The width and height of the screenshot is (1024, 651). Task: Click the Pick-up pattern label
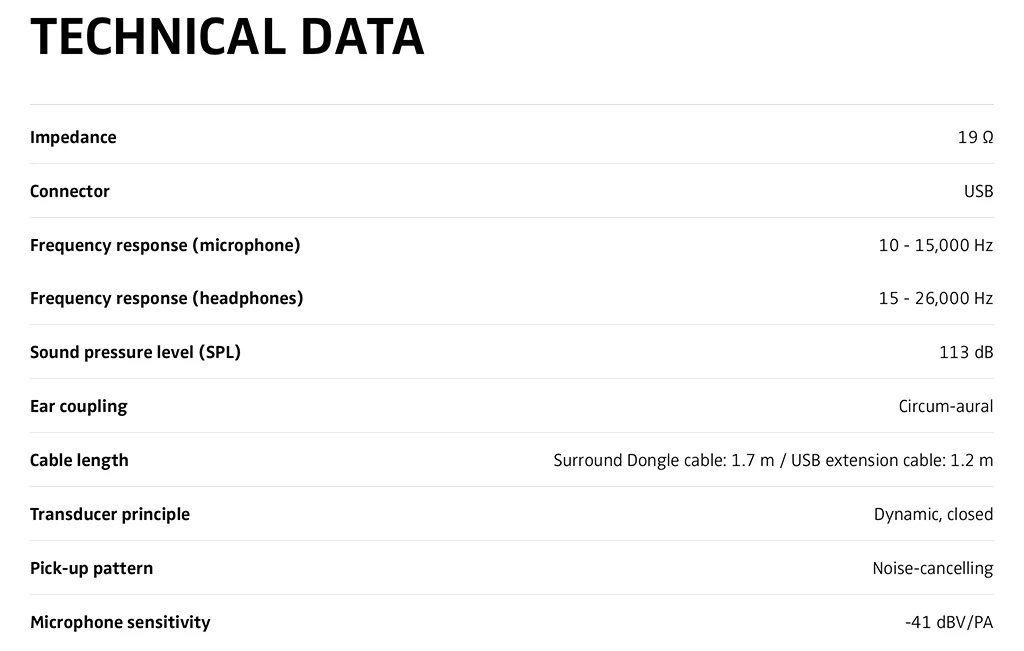(92, 568)
